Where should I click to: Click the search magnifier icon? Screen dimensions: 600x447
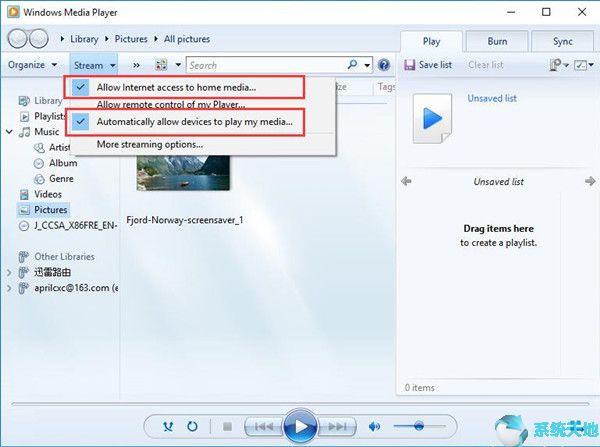pos(352,65)
